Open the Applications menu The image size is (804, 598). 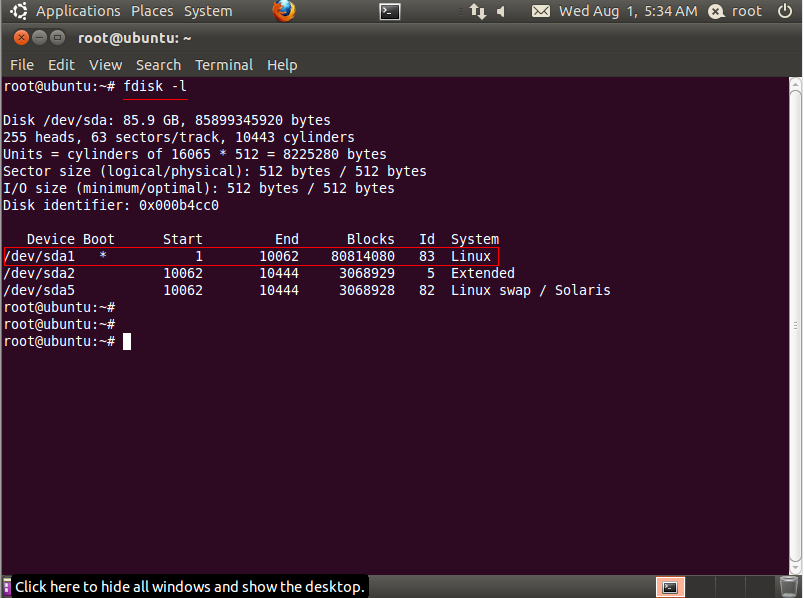click(x=78, y=11)
